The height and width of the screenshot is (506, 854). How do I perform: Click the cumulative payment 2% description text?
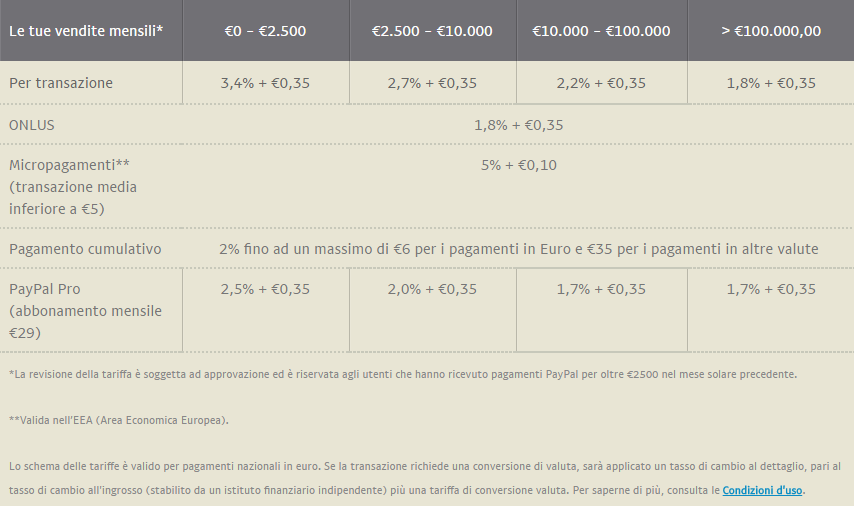(518, 249)
